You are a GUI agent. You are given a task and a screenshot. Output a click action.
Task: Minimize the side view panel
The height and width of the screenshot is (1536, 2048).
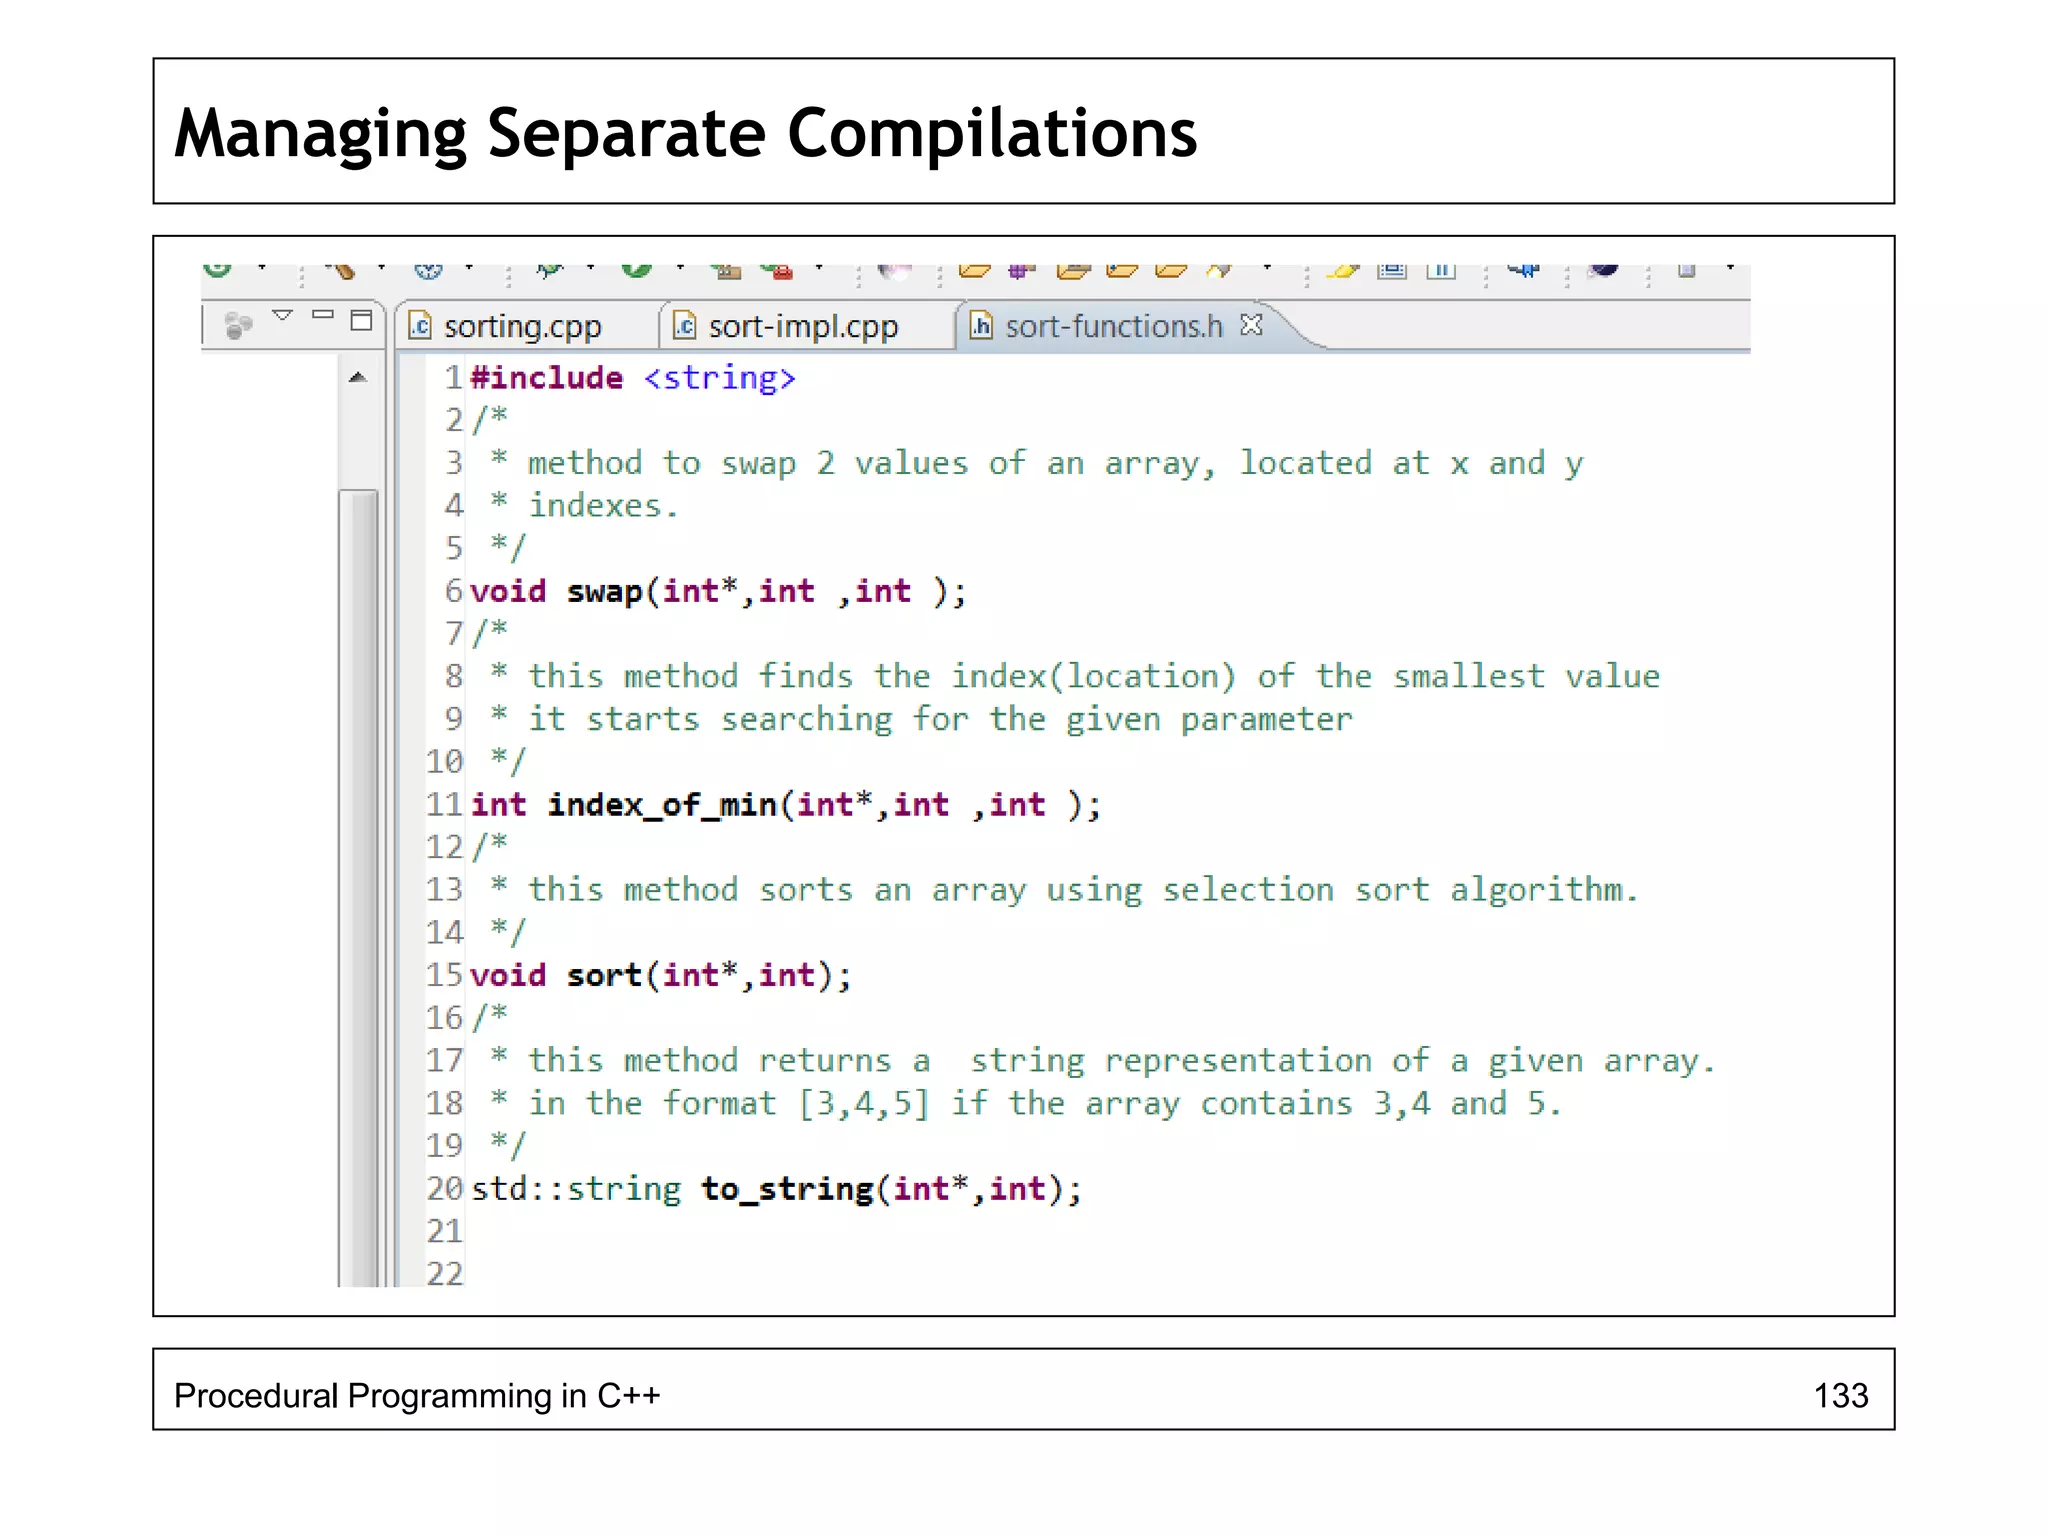tap(322, 314)
